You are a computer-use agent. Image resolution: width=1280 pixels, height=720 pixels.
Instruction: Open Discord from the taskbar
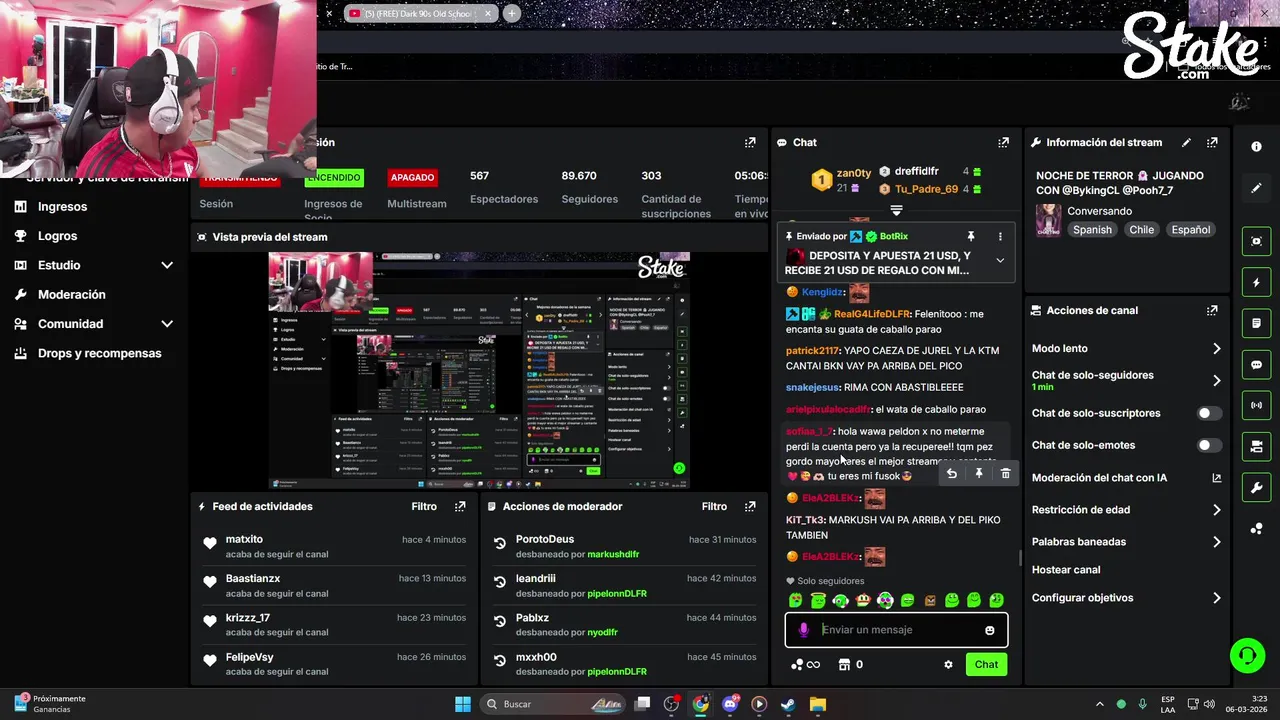point(730,704)
